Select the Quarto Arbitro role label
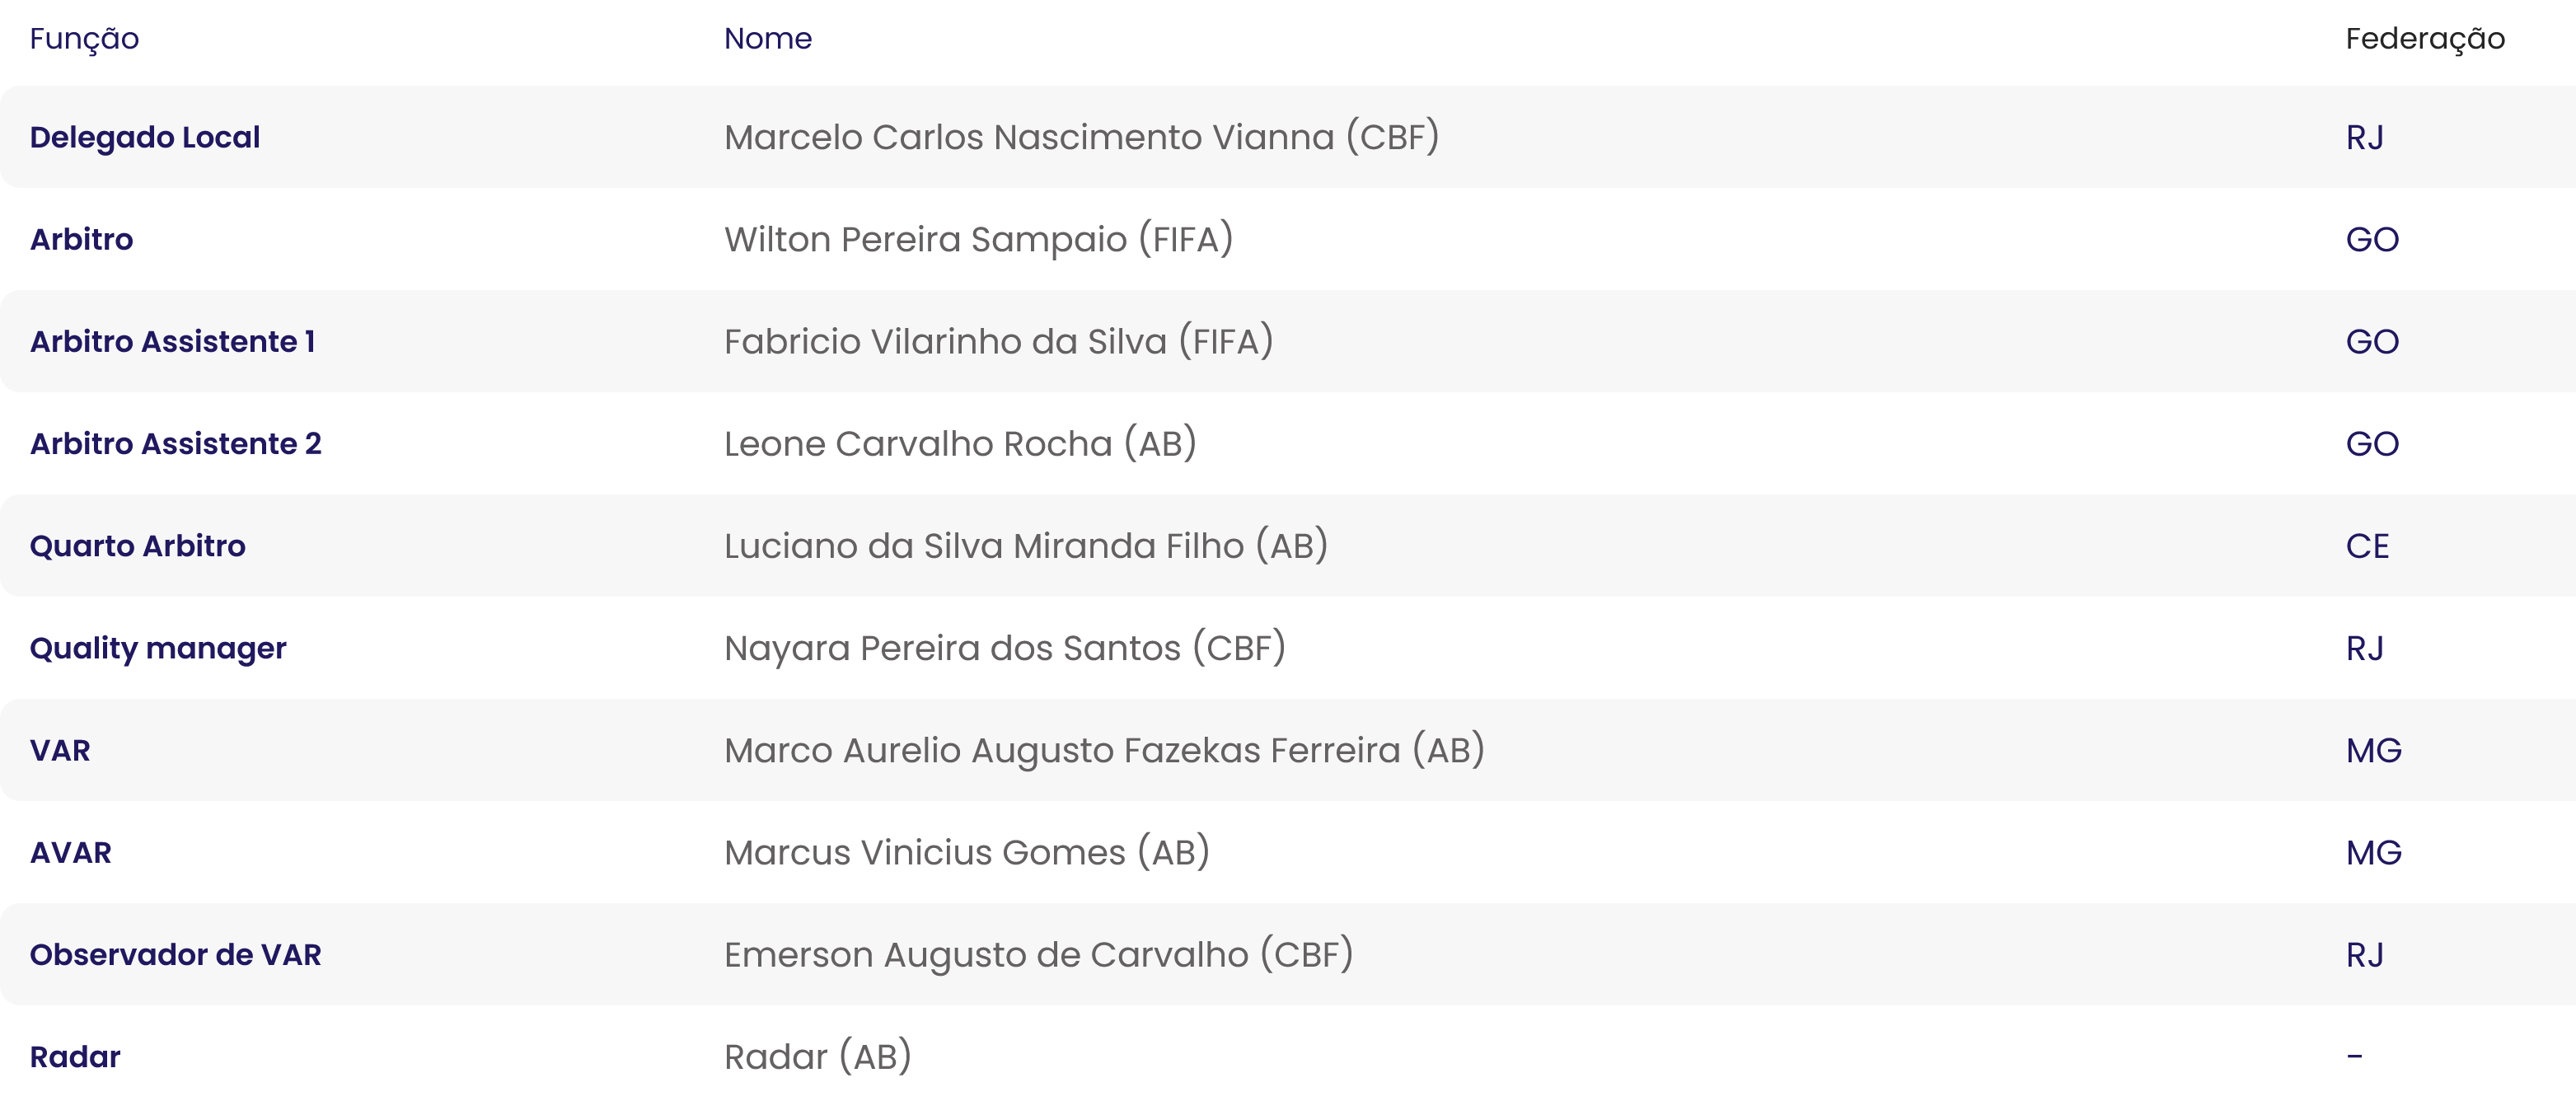Screen dimensions: 2576x1115 pos(137,545)
